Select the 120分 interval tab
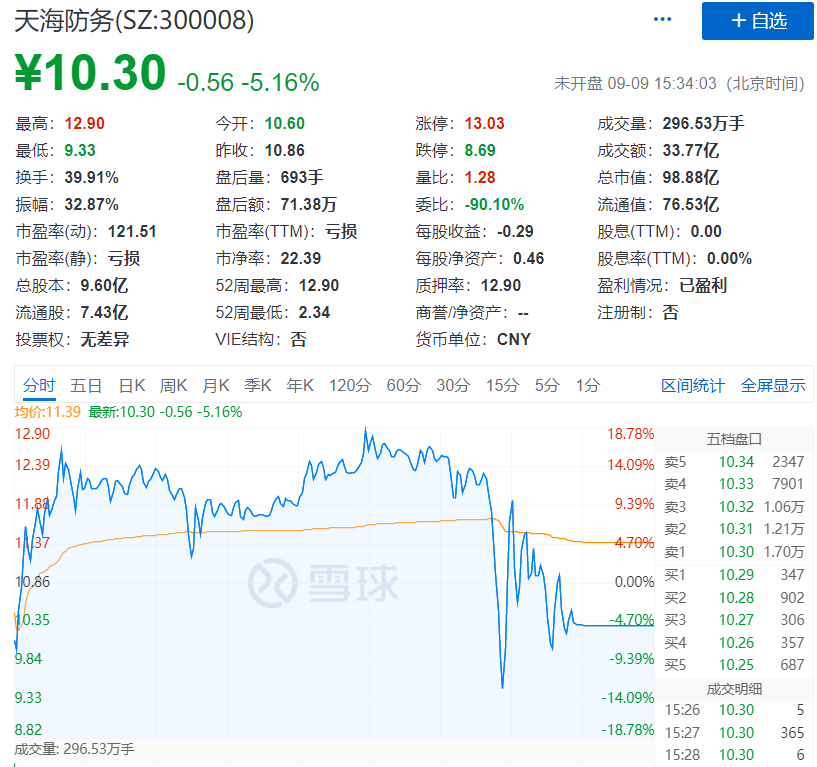The width and height of the screenshot is (817, 767). pyautogui.click(x=350, y=386)
